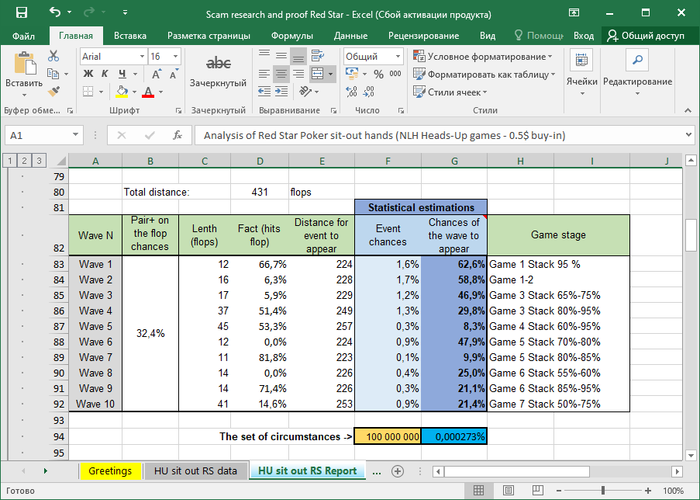This screenshot has width=700, height=500.
Task: Toggle italic К formatting
Action: coord(104,74)
